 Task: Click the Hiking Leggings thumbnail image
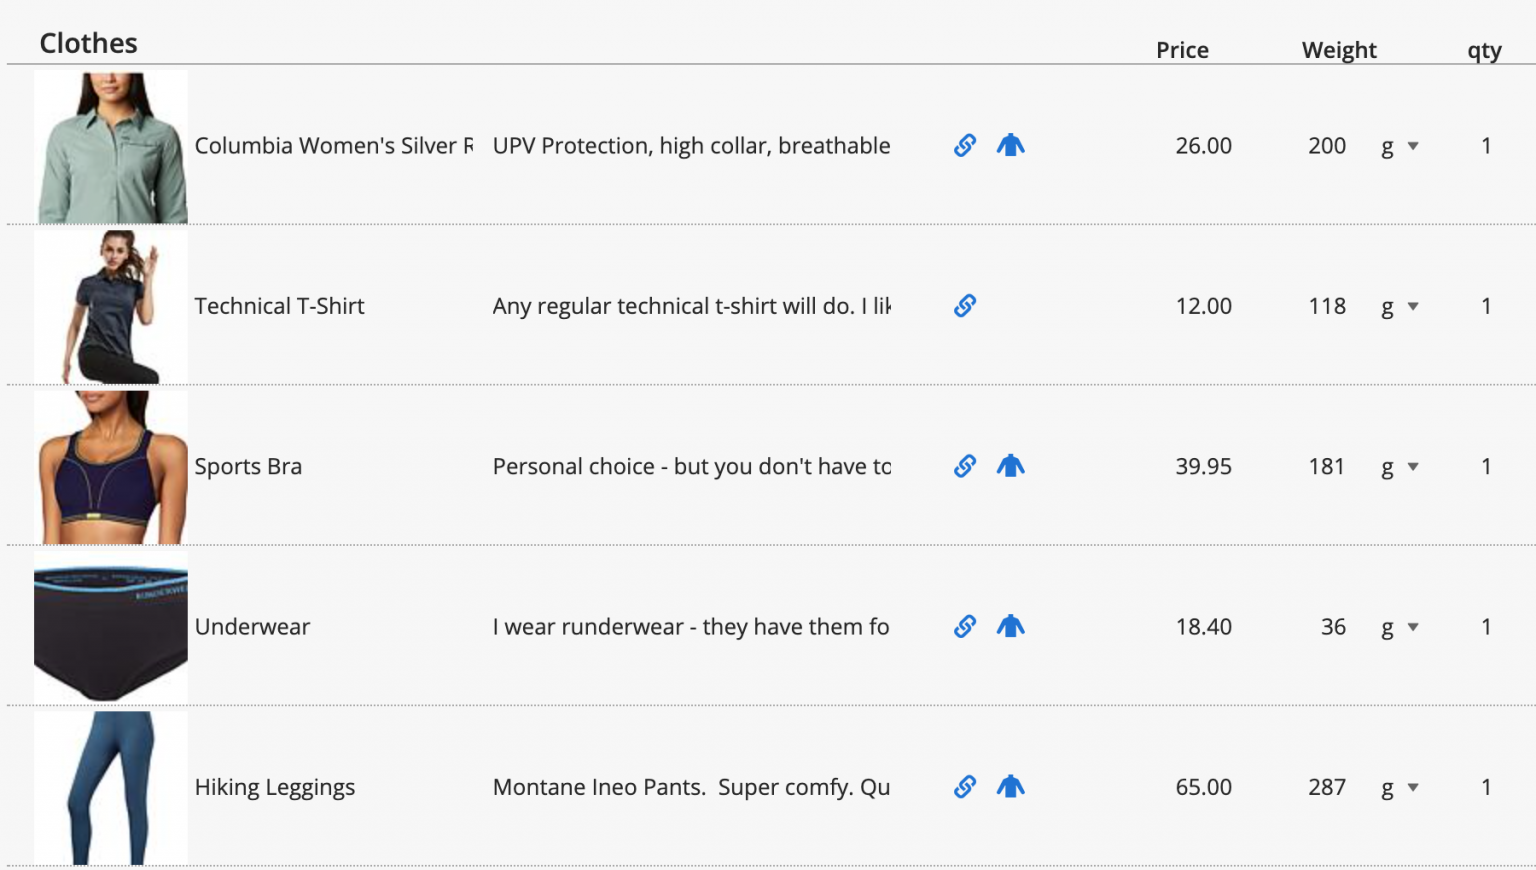point(110,787)
